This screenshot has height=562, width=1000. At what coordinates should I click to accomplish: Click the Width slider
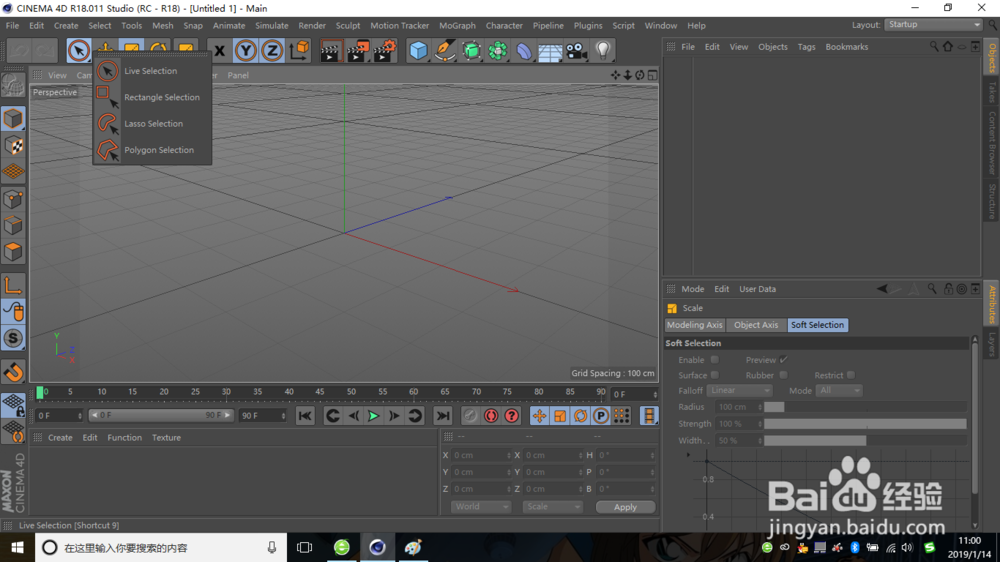coord(865,440)
